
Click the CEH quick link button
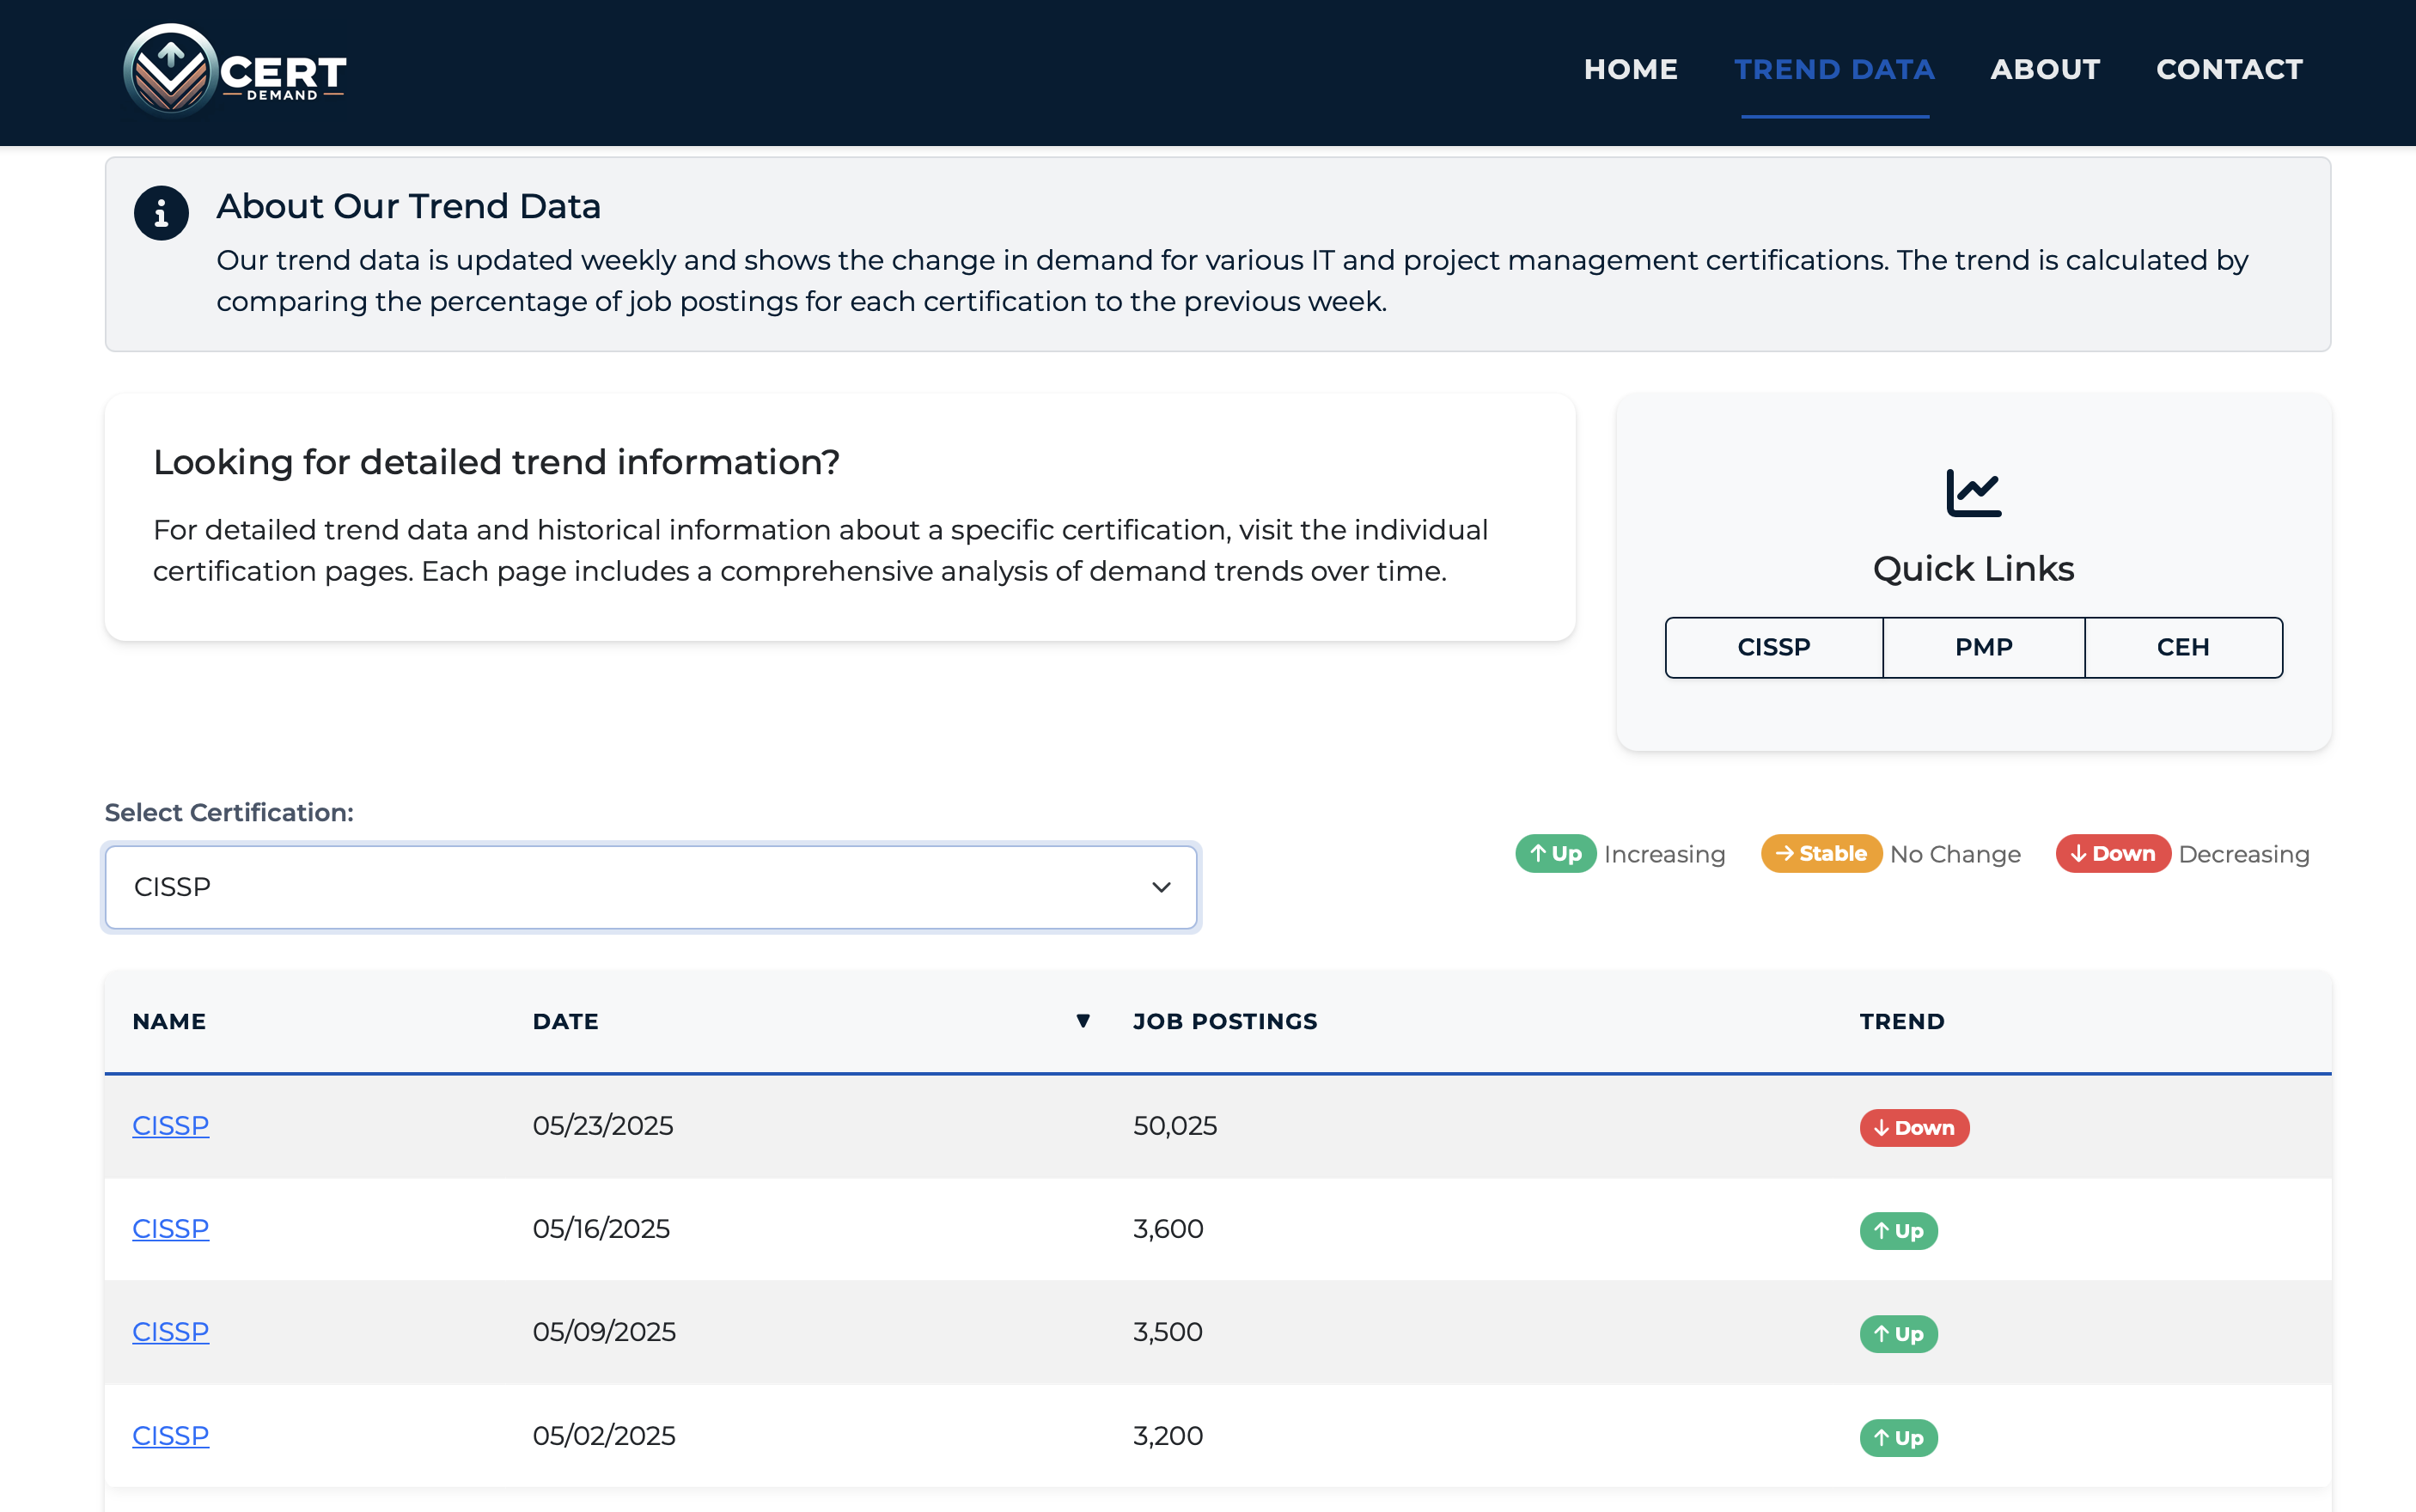pos(2183,647)
